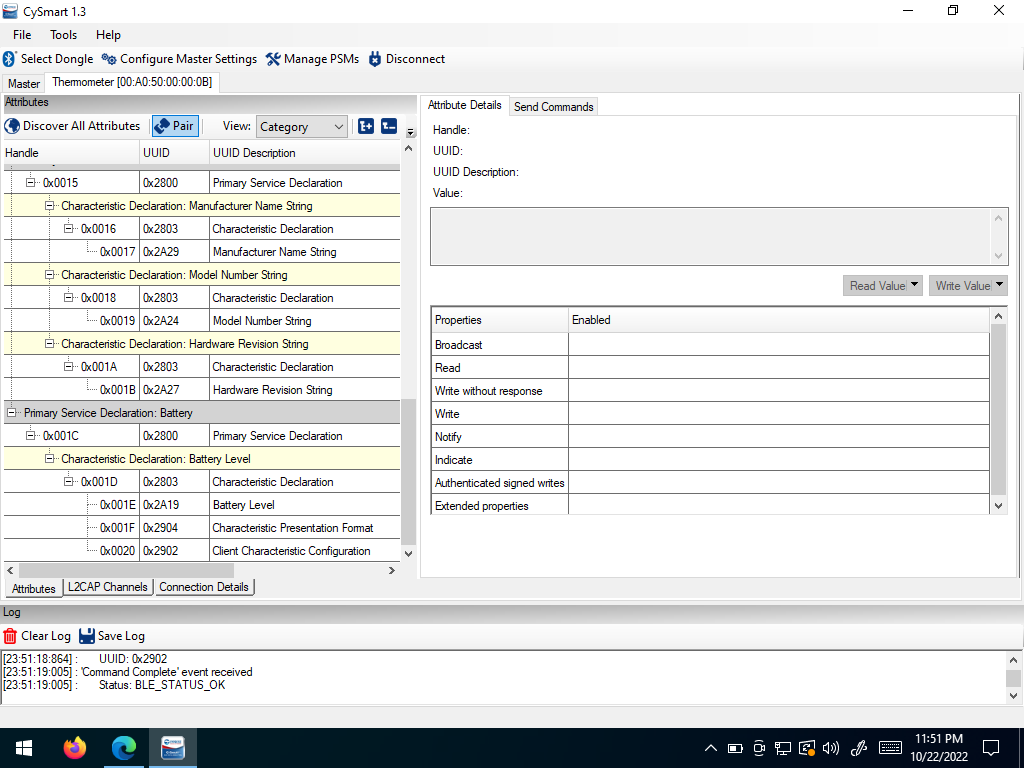1024x768 pixels.
Task: Select Client Characteristic Configuration row 0x0020
Action: pyautogui.click(x=202, y=551)
